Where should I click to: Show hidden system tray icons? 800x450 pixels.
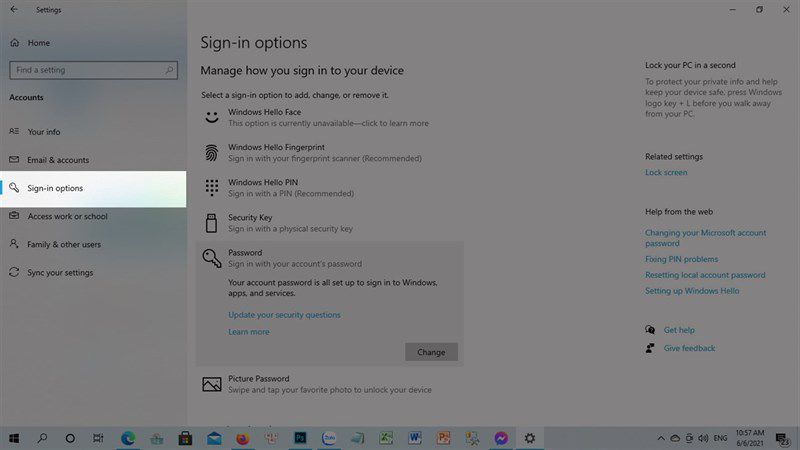tap(661, 438)
